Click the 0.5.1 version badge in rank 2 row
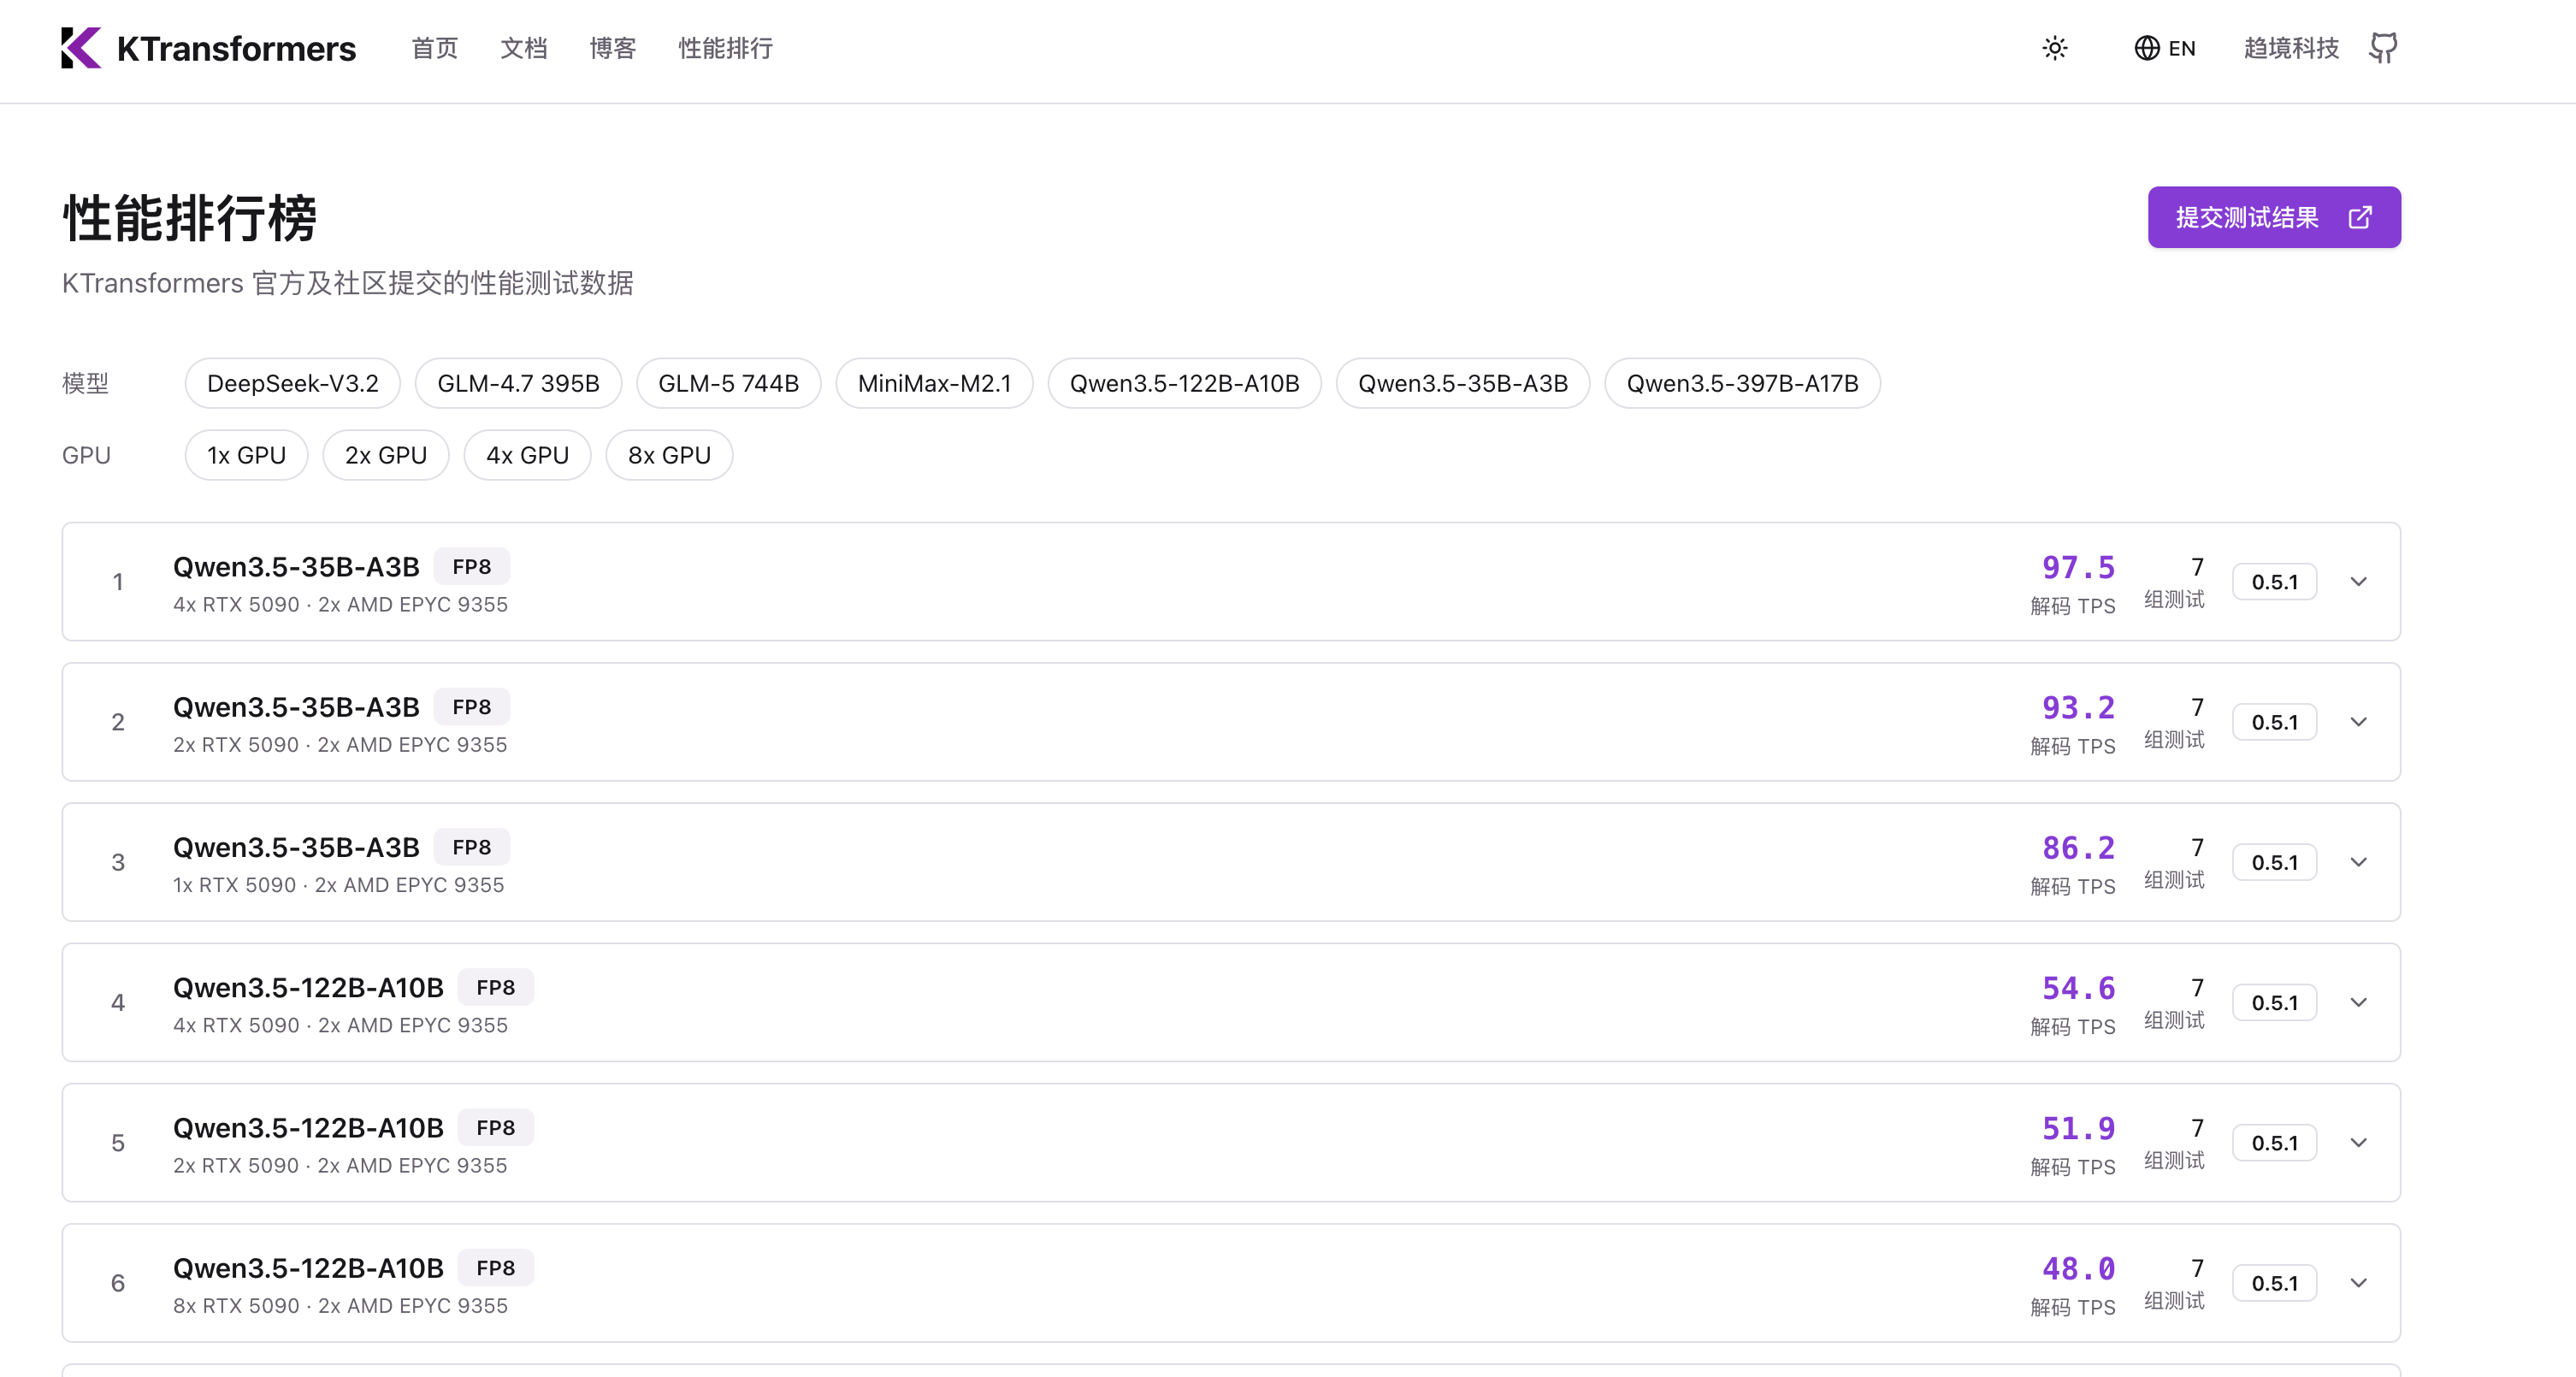The height and width of the screenshot is (1377, 2576). 2275,722
